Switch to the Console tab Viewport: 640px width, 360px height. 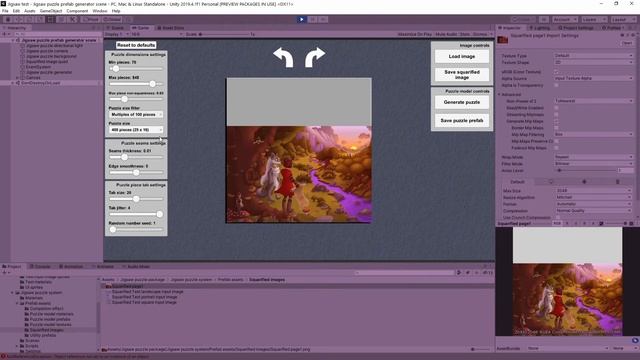click(x=41, y=267)
